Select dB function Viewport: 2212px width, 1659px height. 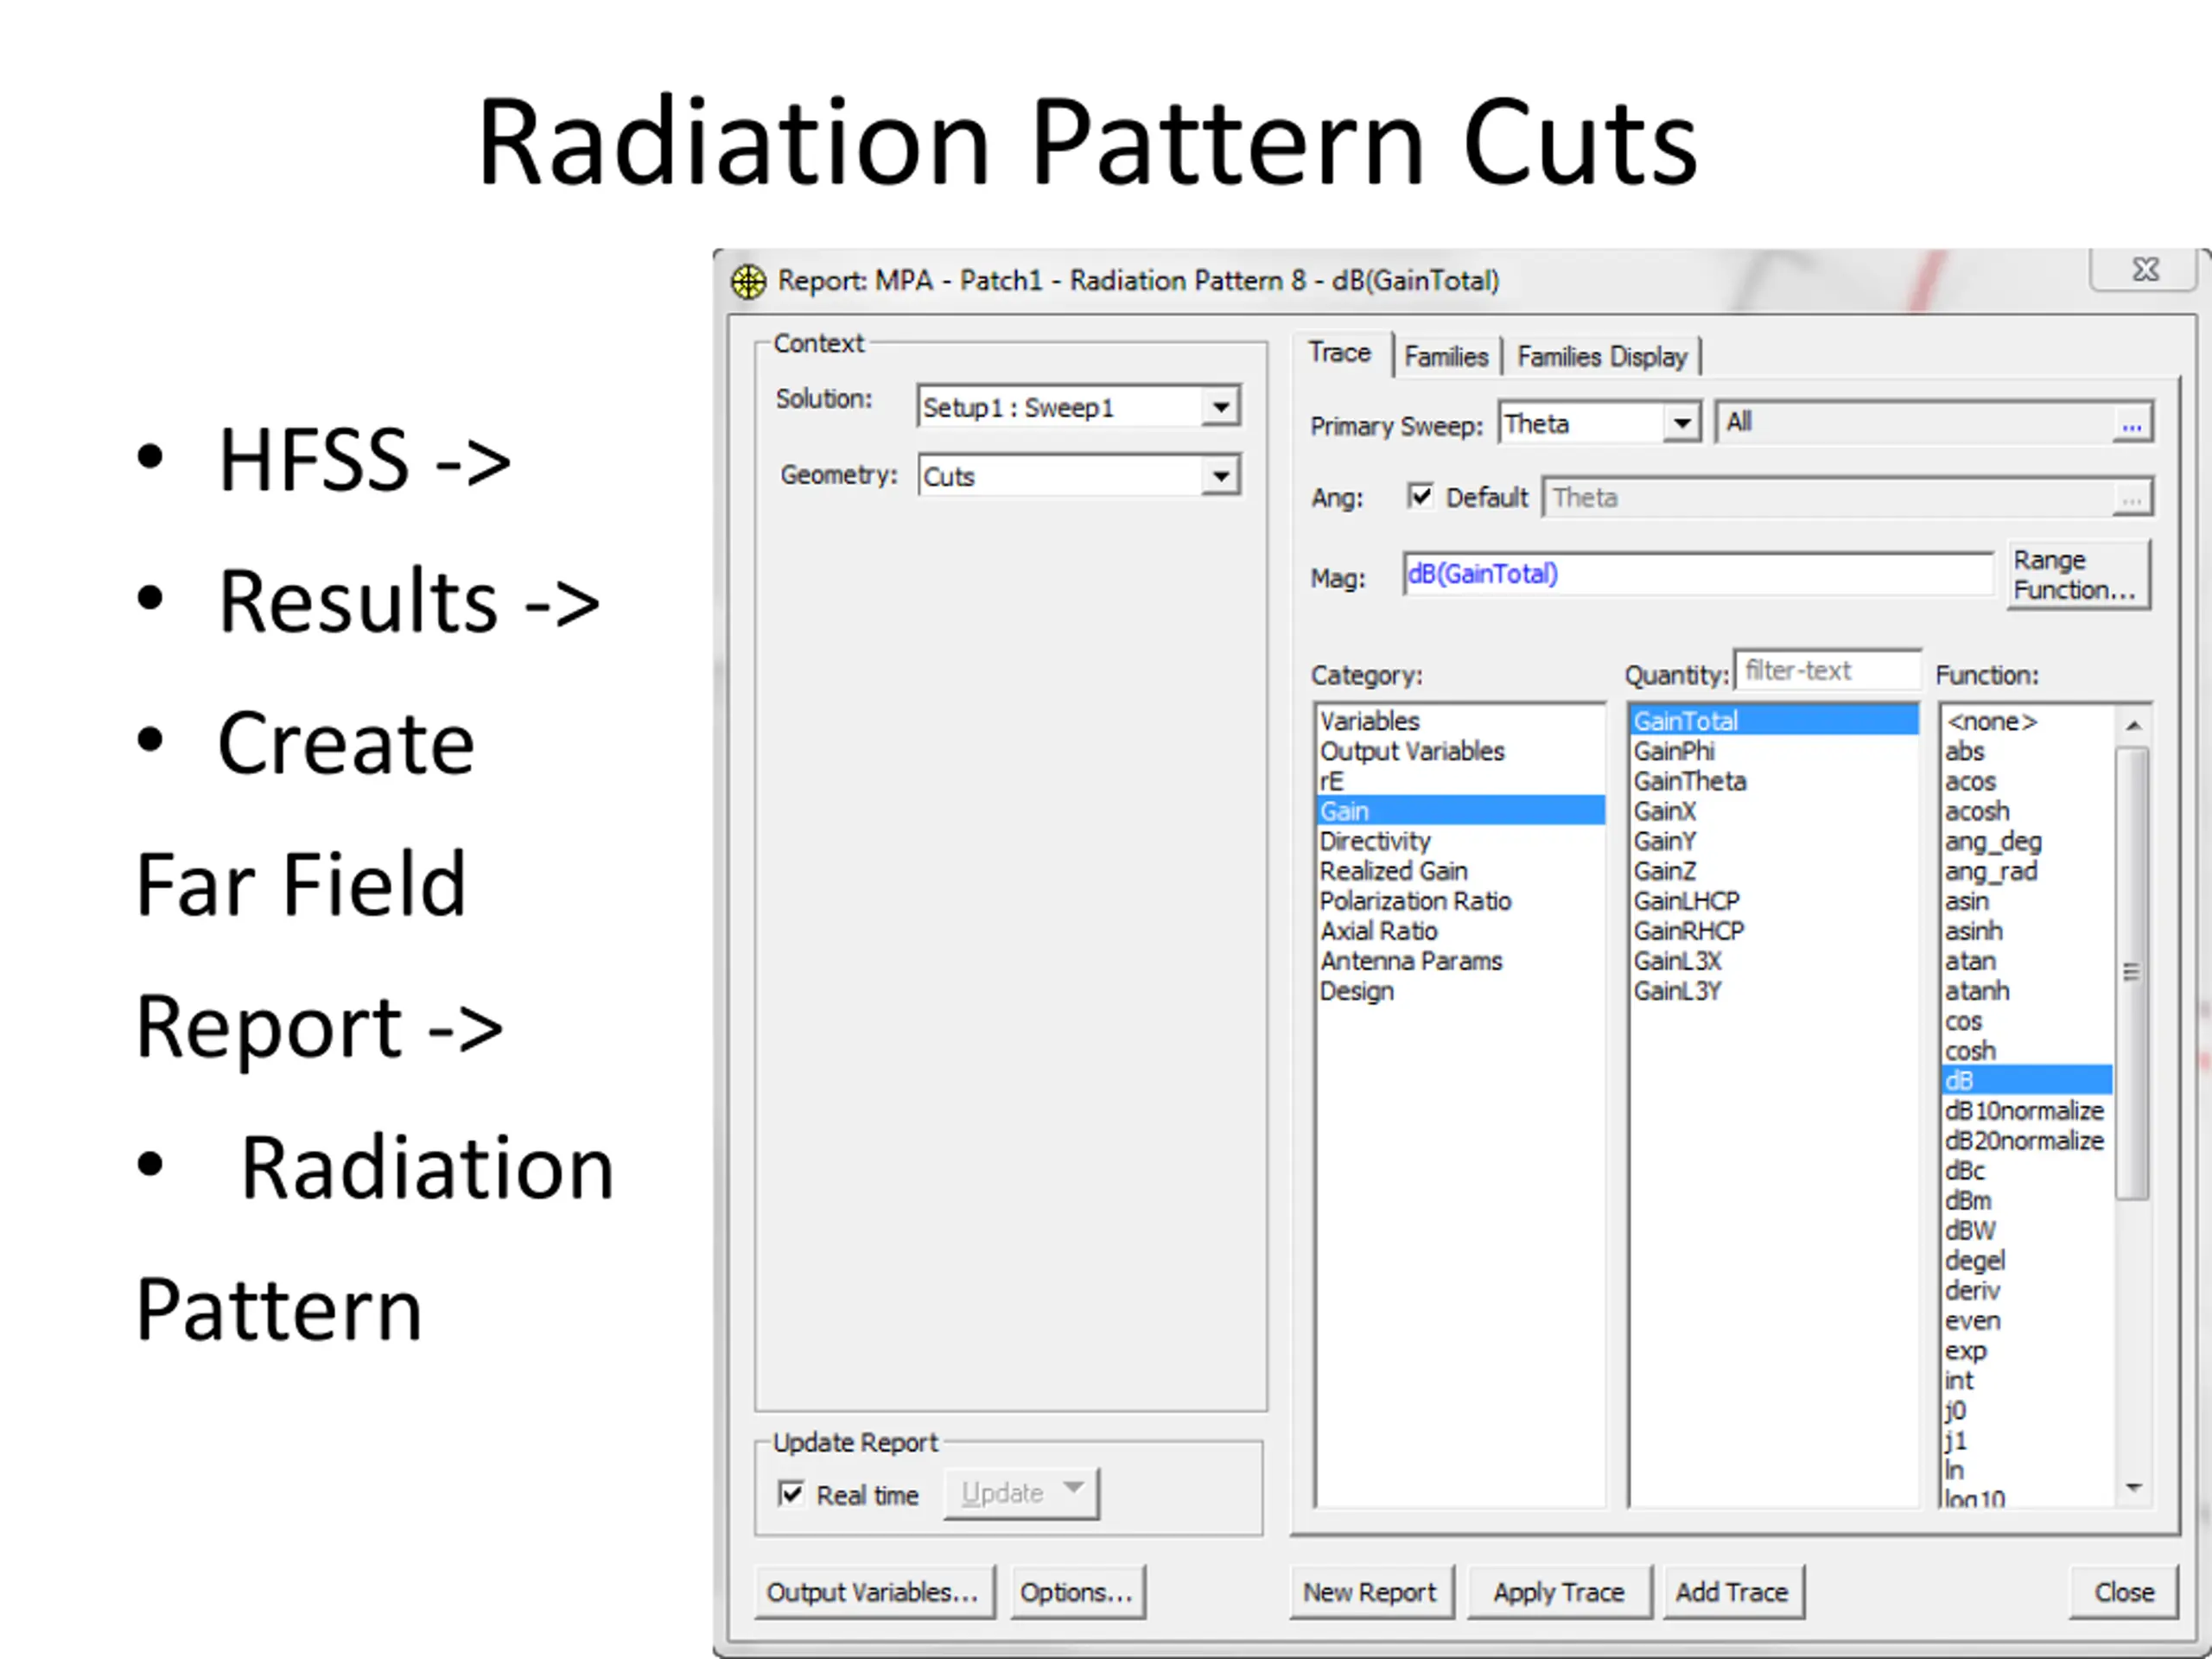click(2027, 1081)
